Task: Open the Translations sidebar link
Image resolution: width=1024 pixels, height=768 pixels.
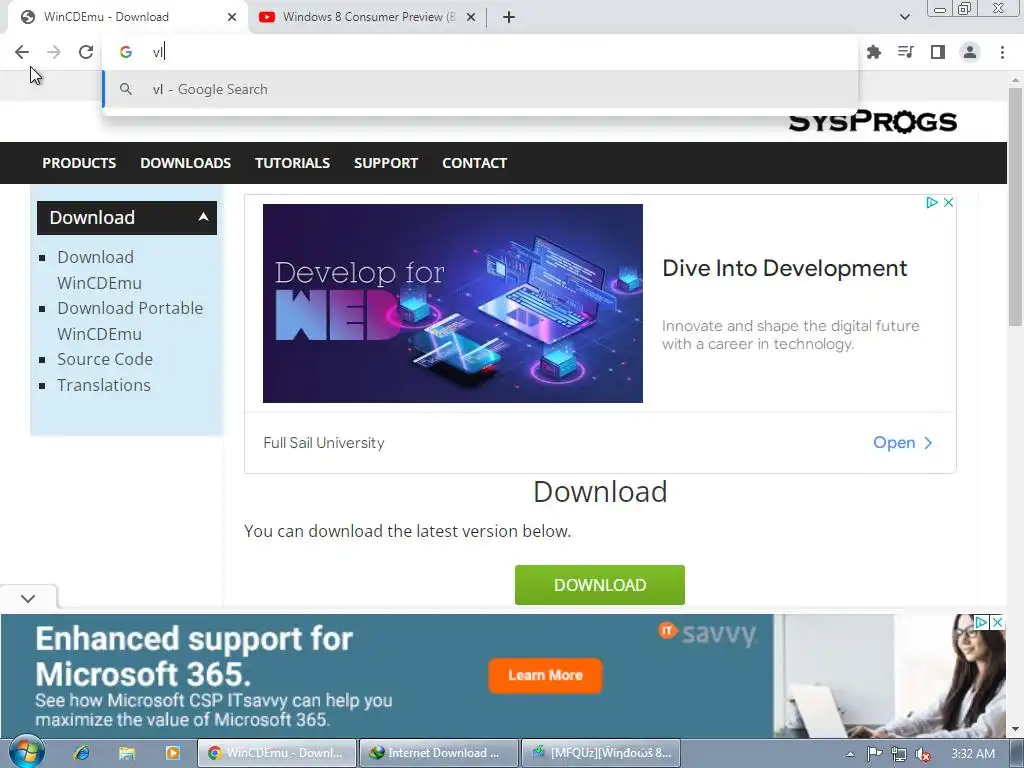Action: [104, 385]
